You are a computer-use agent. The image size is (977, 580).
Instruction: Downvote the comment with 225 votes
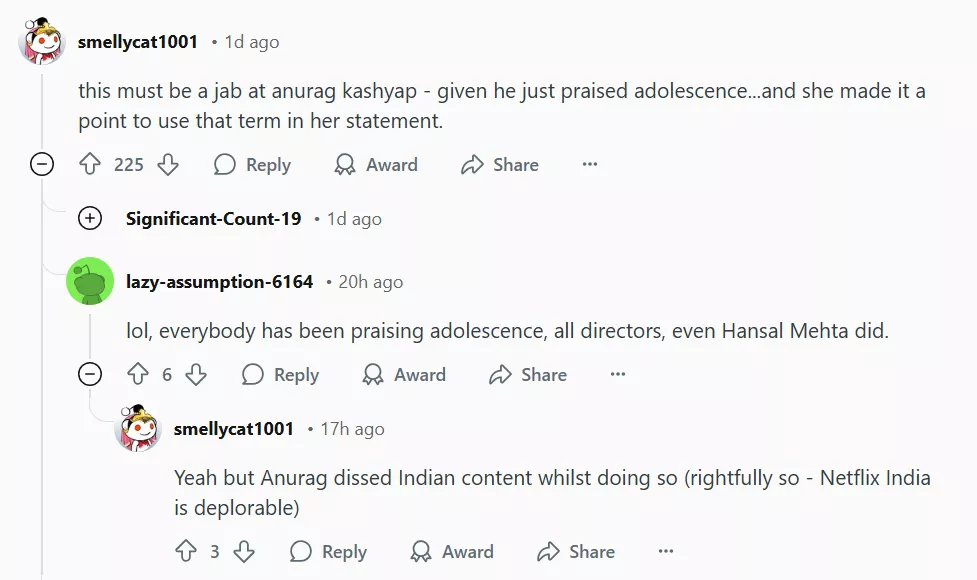click(x=168, y=165)
